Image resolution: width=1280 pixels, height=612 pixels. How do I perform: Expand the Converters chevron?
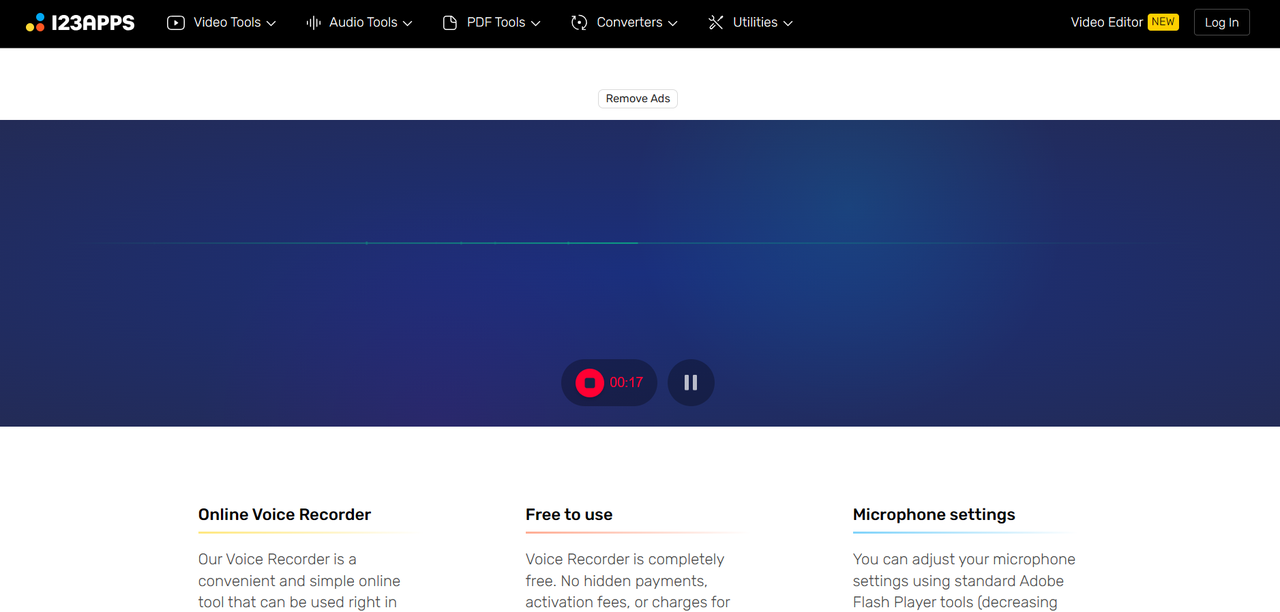pyautogui.click(x=672, y=23)
